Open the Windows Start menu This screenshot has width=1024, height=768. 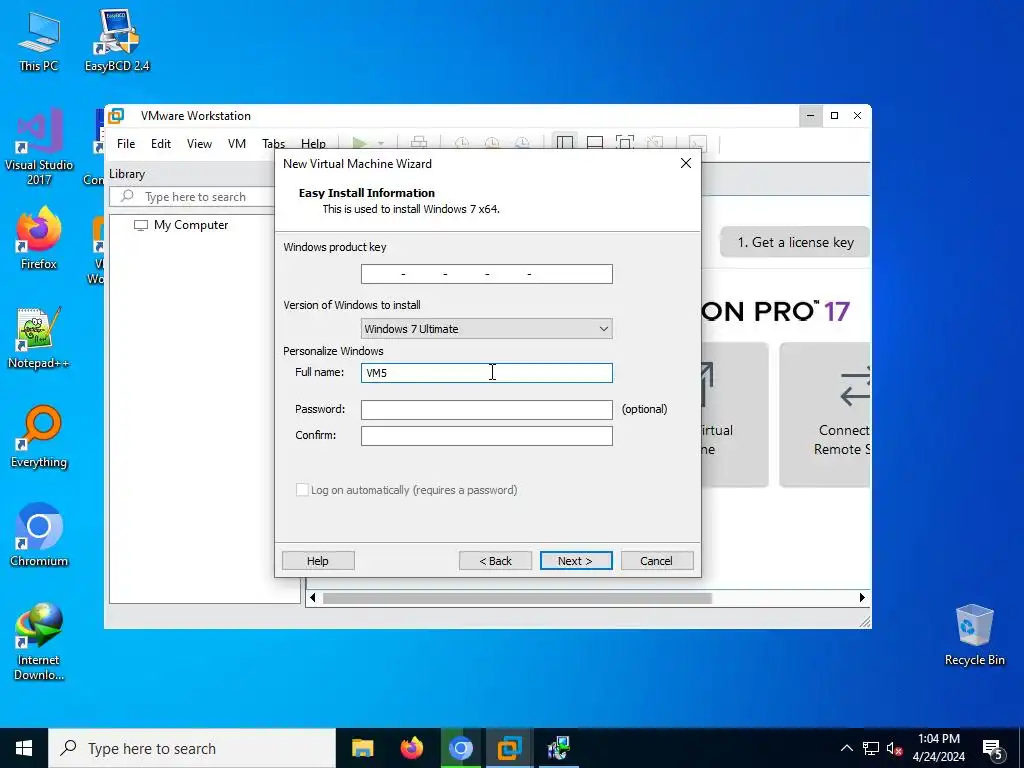24,748
